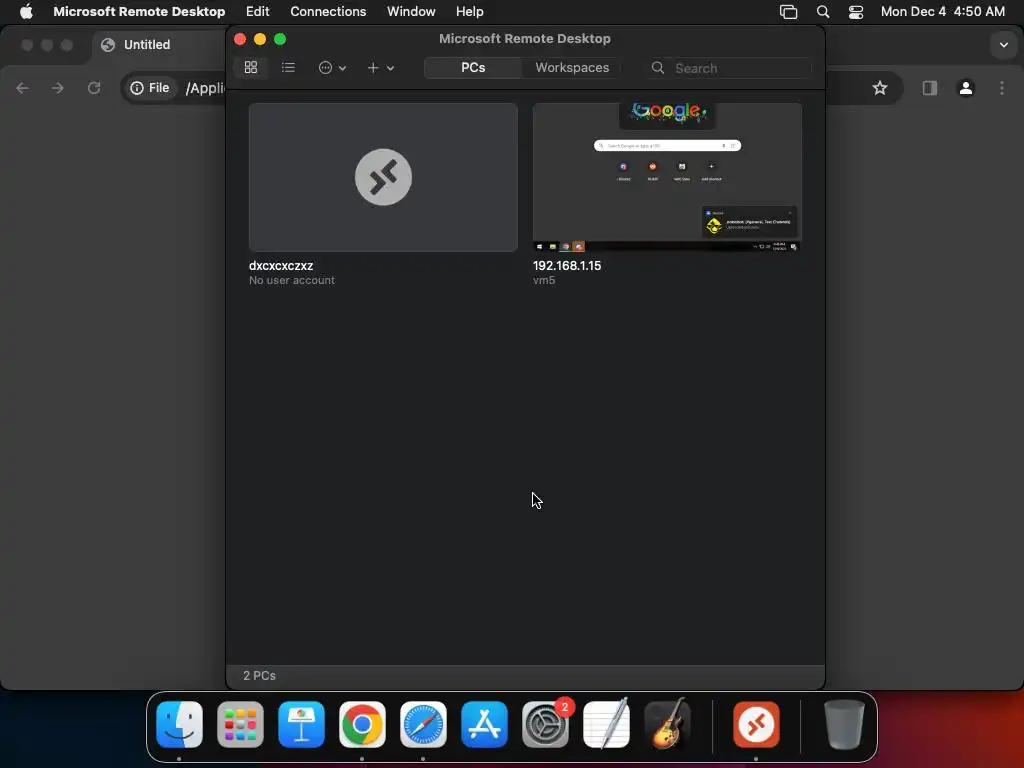Viewport: 1024px width, 768px height.
Task: Open Chrome's three-dot menu
Action: tap(1002, 88)
